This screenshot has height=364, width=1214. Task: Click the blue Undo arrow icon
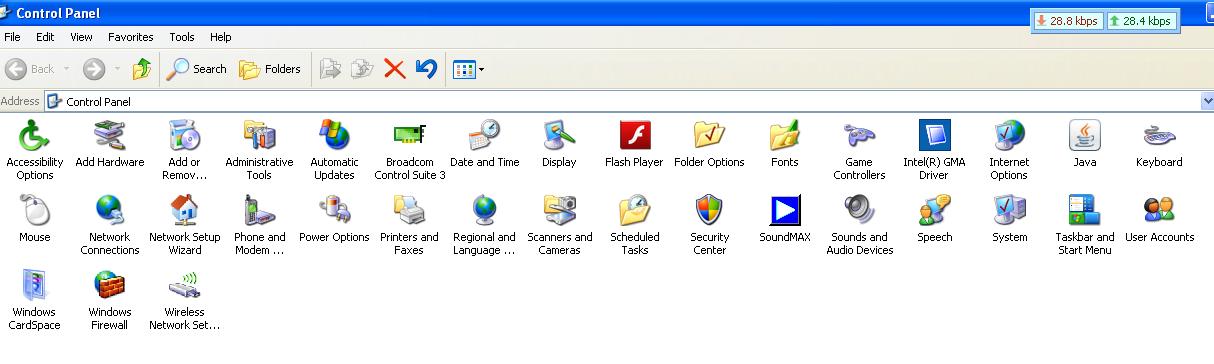(x=426, y=69)
